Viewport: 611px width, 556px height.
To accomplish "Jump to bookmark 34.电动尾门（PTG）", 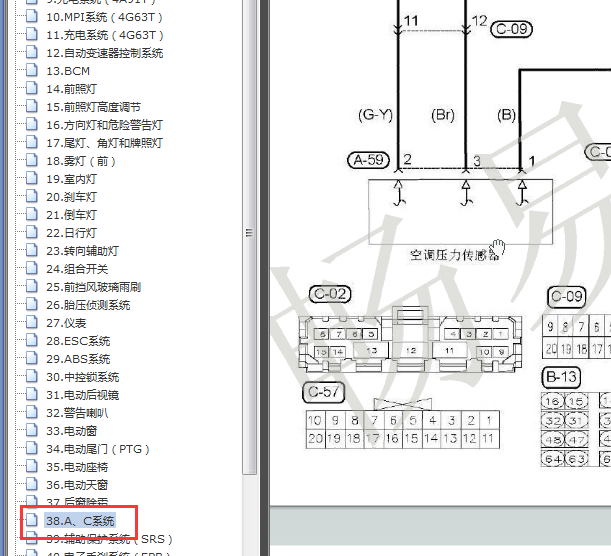I will [97, 449].
